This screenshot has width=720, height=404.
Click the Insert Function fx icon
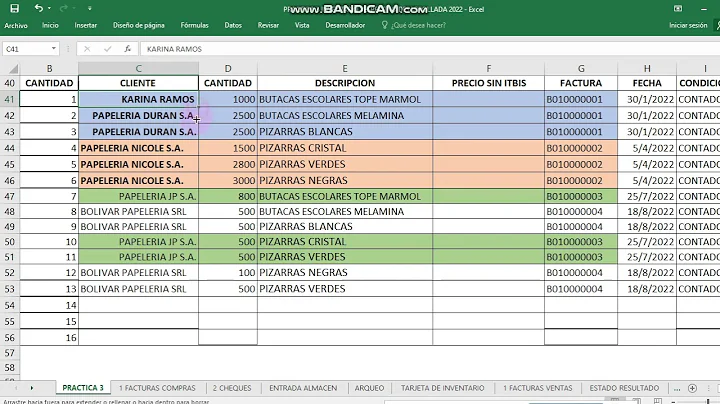coord(128,49)
